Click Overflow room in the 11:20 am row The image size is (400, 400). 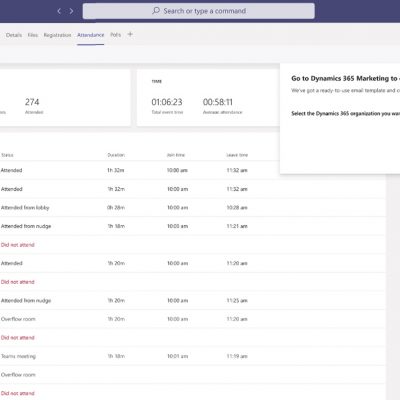pyautogui.click(x=18, y=319)
